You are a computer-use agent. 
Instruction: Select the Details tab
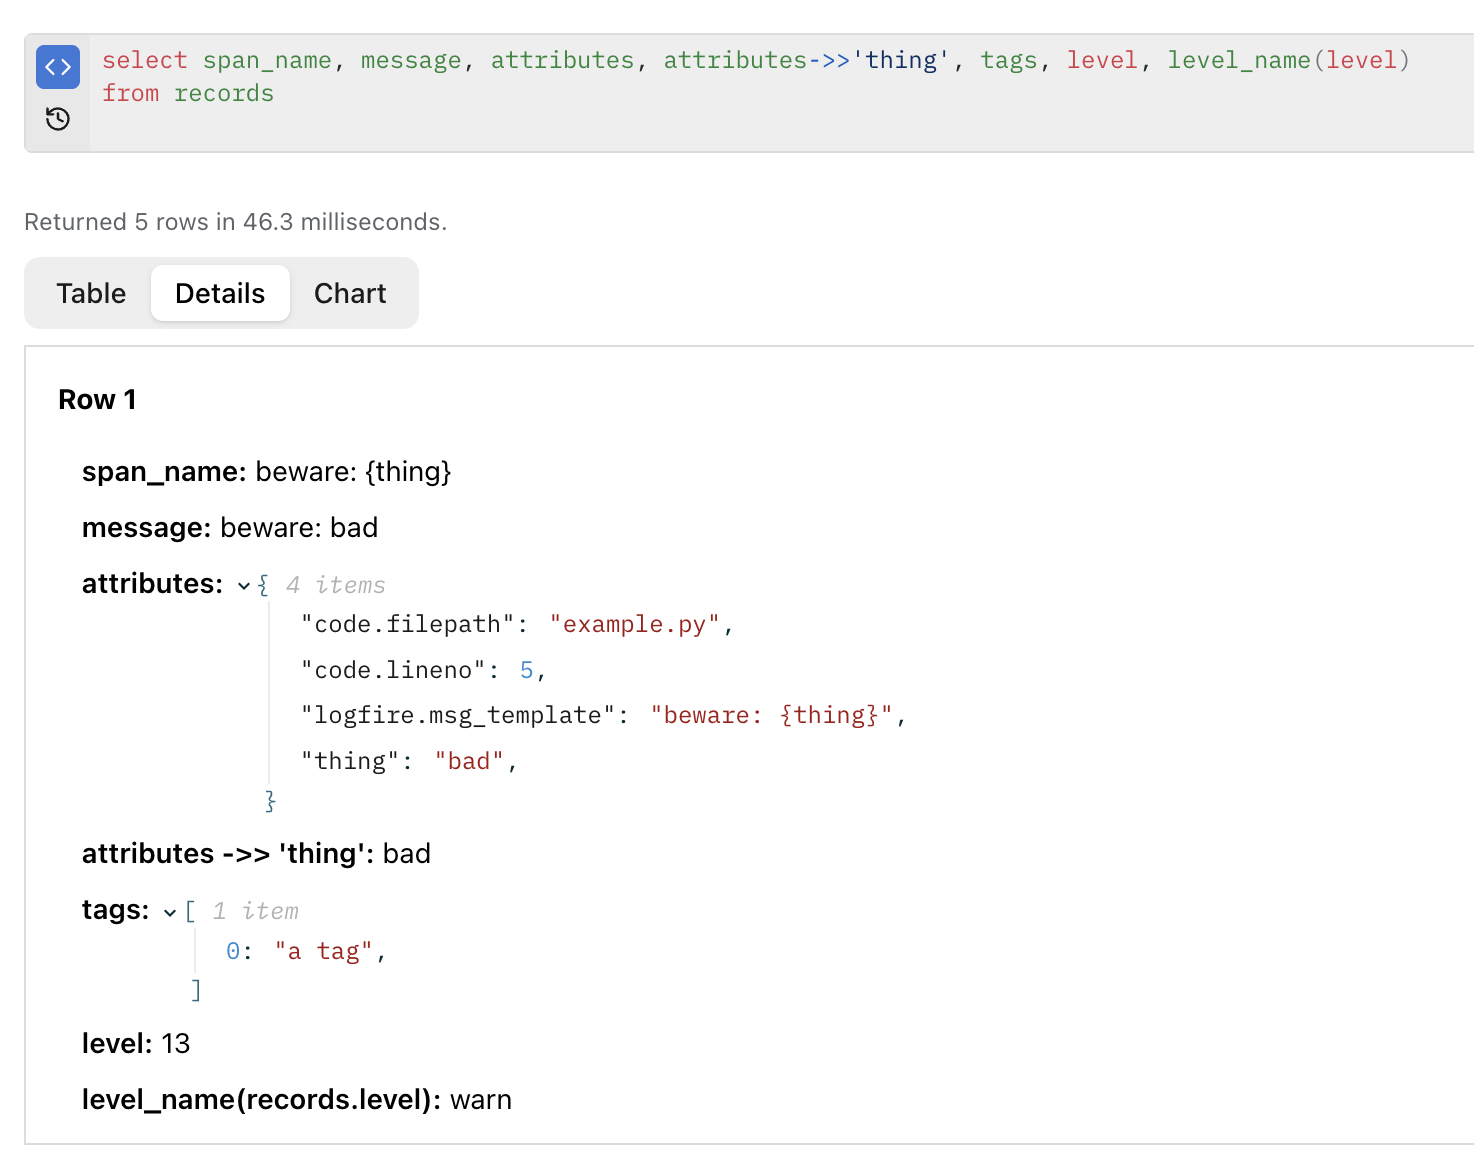[x=220, y=293]
